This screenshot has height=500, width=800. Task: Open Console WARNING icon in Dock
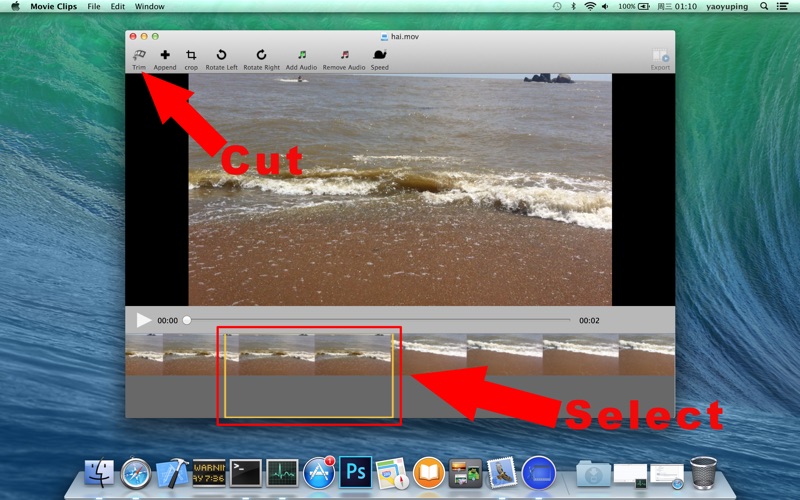tap(209, 472)
